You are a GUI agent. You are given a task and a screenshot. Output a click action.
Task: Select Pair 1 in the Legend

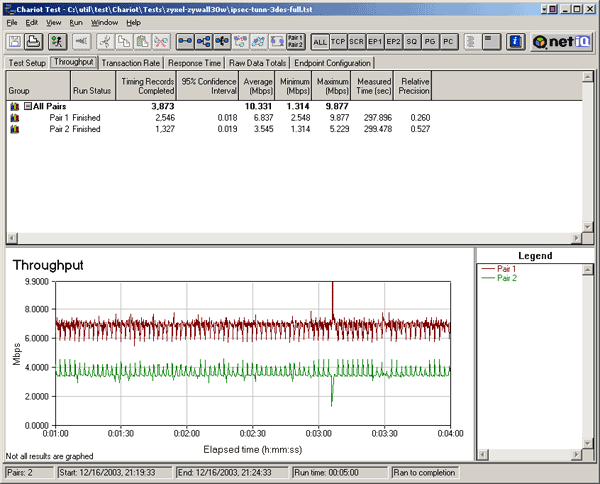[506, 268]
